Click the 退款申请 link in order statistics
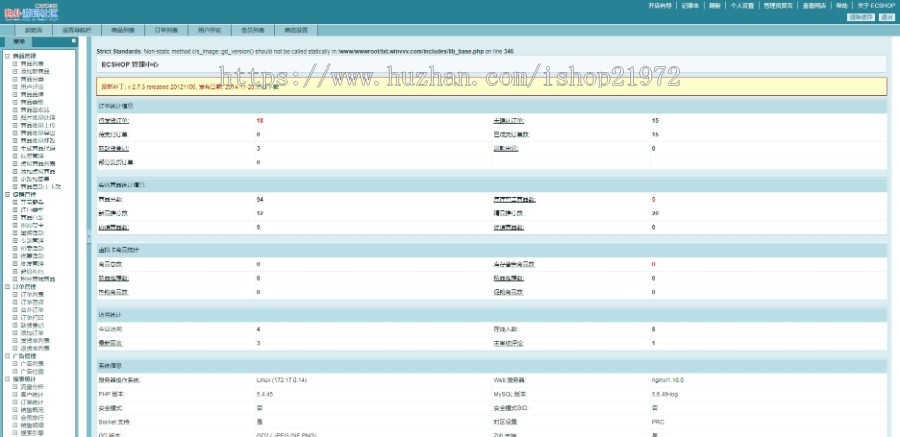900x437 pixels. click(x=506, y=148)
